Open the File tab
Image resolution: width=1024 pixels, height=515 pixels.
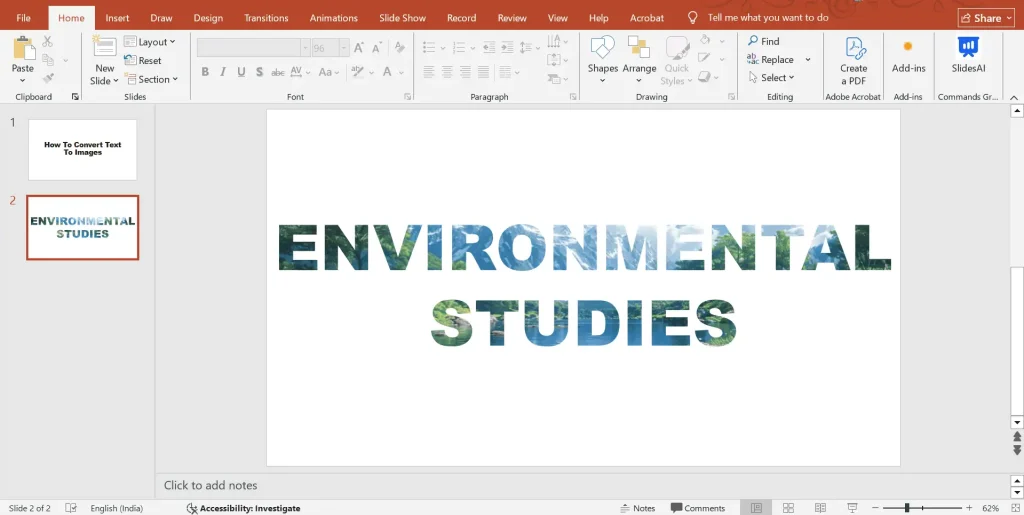pos(24,18)
